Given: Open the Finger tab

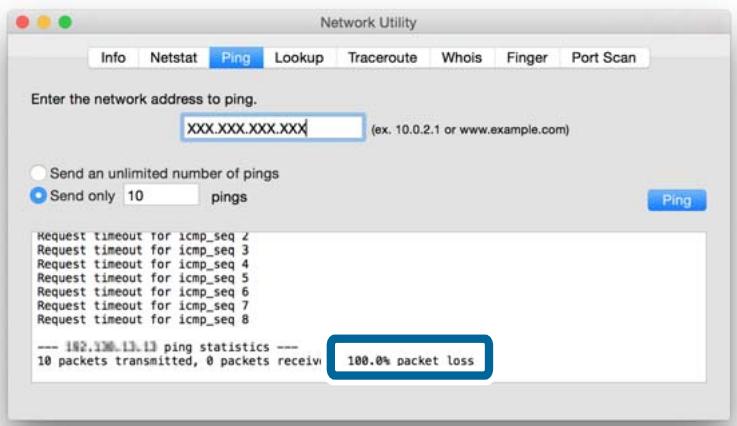Looking at the screenshot, I should [527, 58].
